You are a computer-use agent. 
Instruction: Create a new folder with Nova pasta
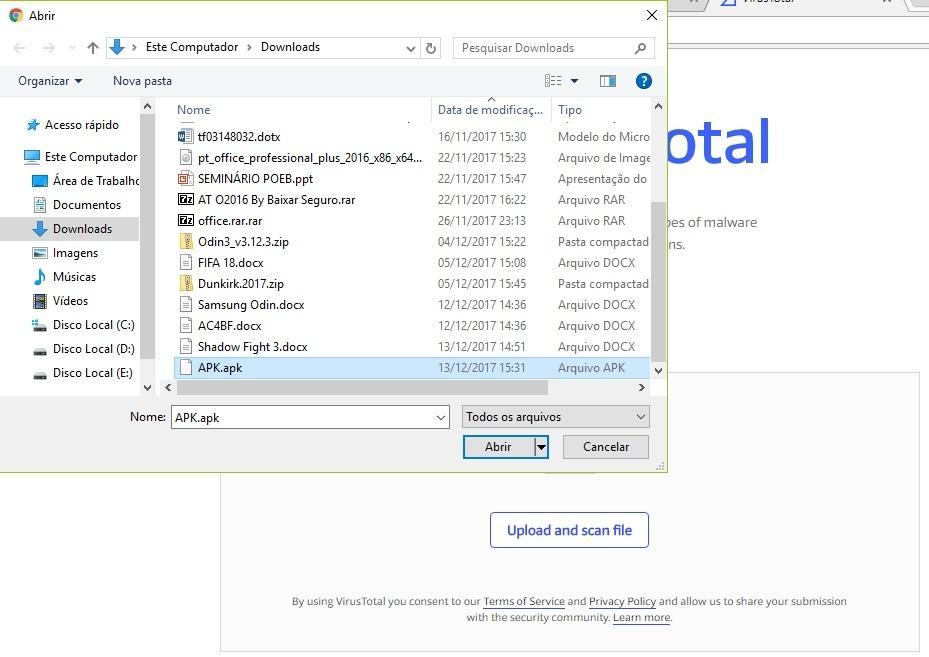pos(142,81)
